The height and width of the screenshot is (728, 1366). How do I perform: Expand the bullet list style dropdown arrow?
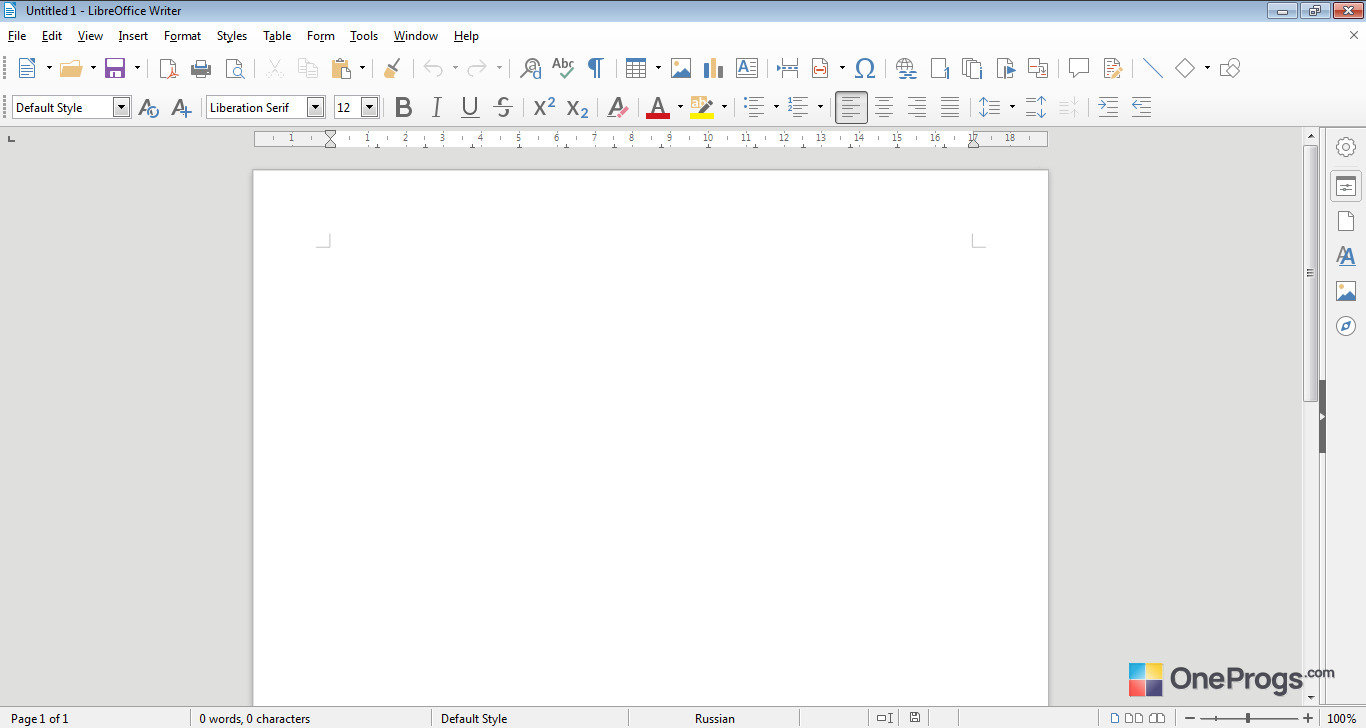pos(776,107)
